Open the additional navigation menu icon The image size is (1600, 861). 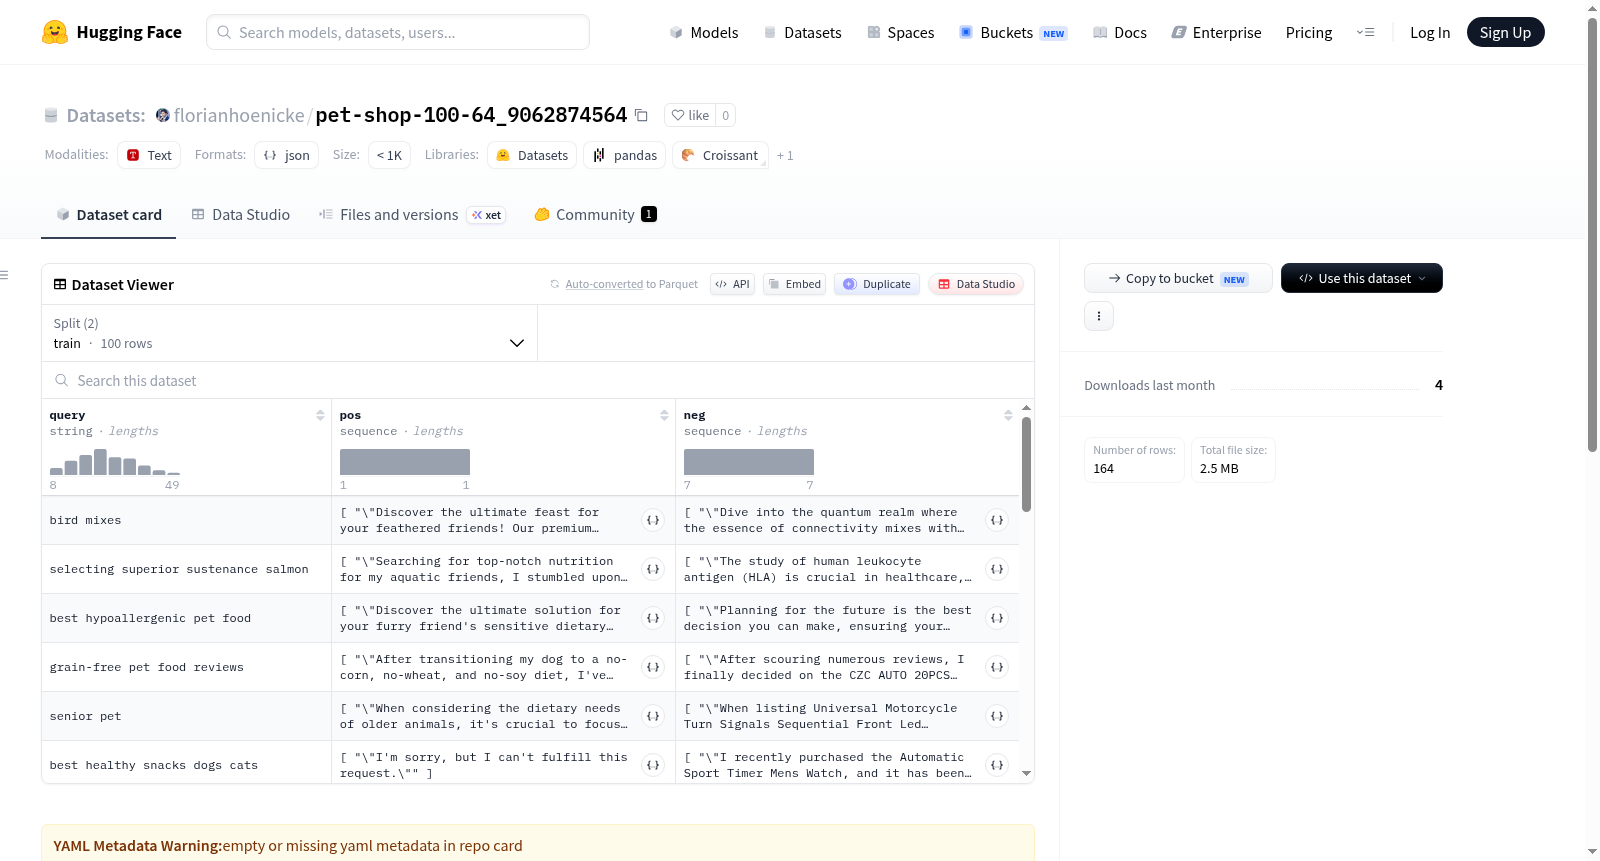(x=1365, y=32)
